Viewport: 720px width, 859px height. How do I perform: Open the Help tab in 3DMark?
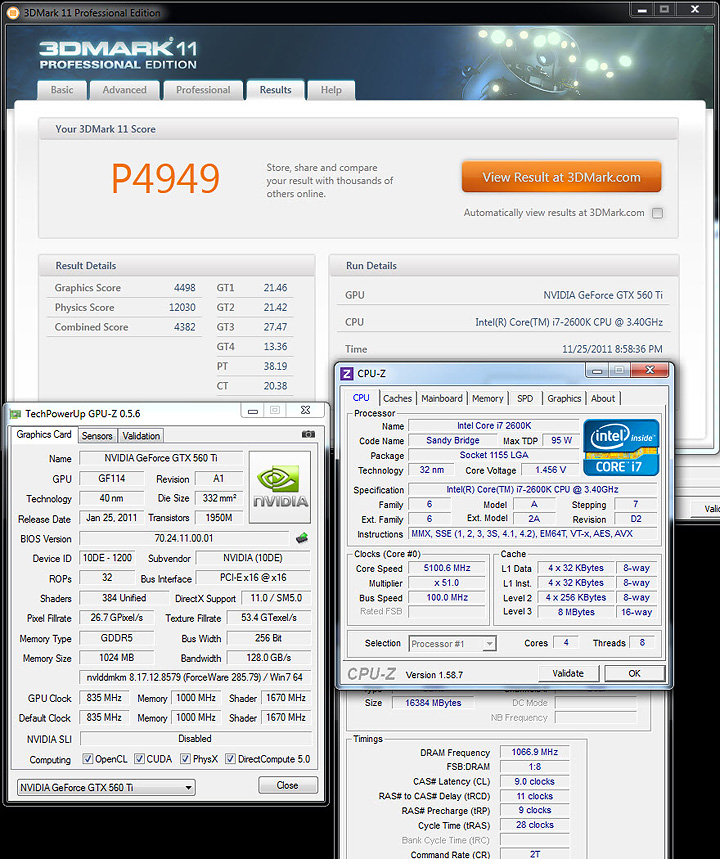[331, 90]
